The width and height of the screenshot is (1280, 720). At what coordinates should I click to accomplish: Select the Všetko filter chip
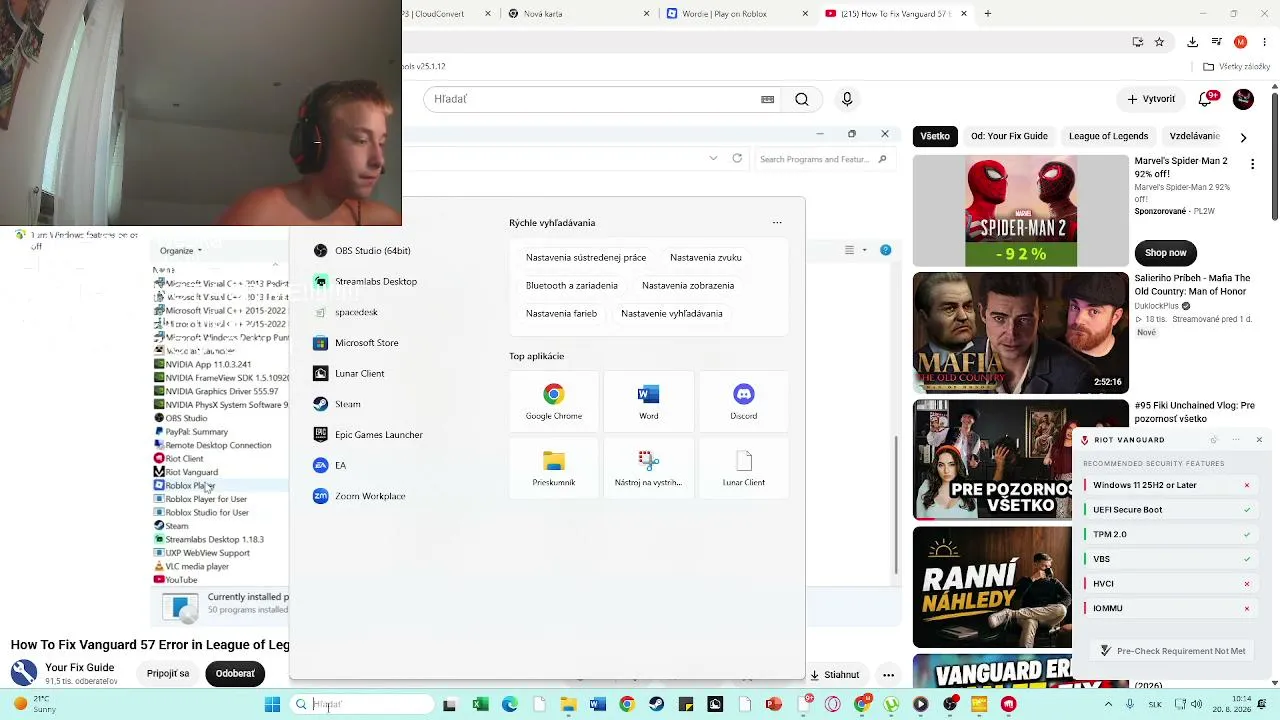[935, 136]
